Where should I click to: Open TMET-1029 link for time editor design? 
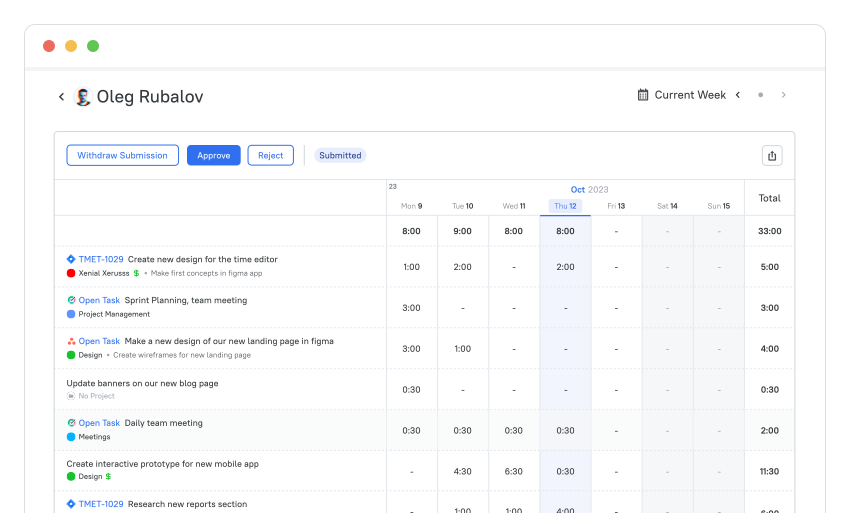tap(101, 259)
